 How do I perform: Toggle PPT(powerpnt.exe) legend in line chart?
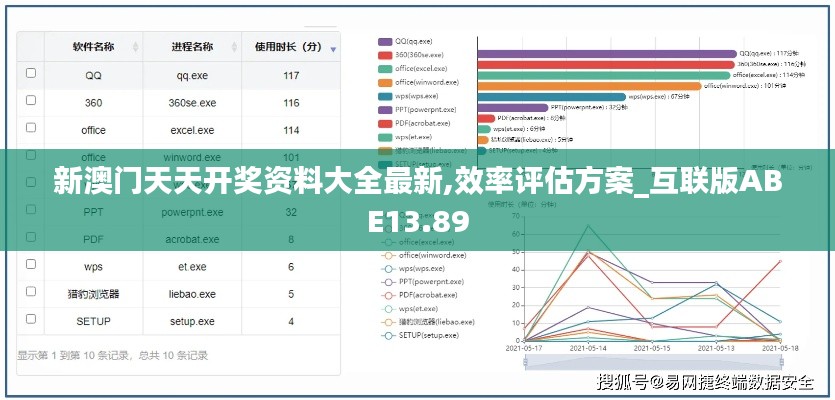pos(423,282)
